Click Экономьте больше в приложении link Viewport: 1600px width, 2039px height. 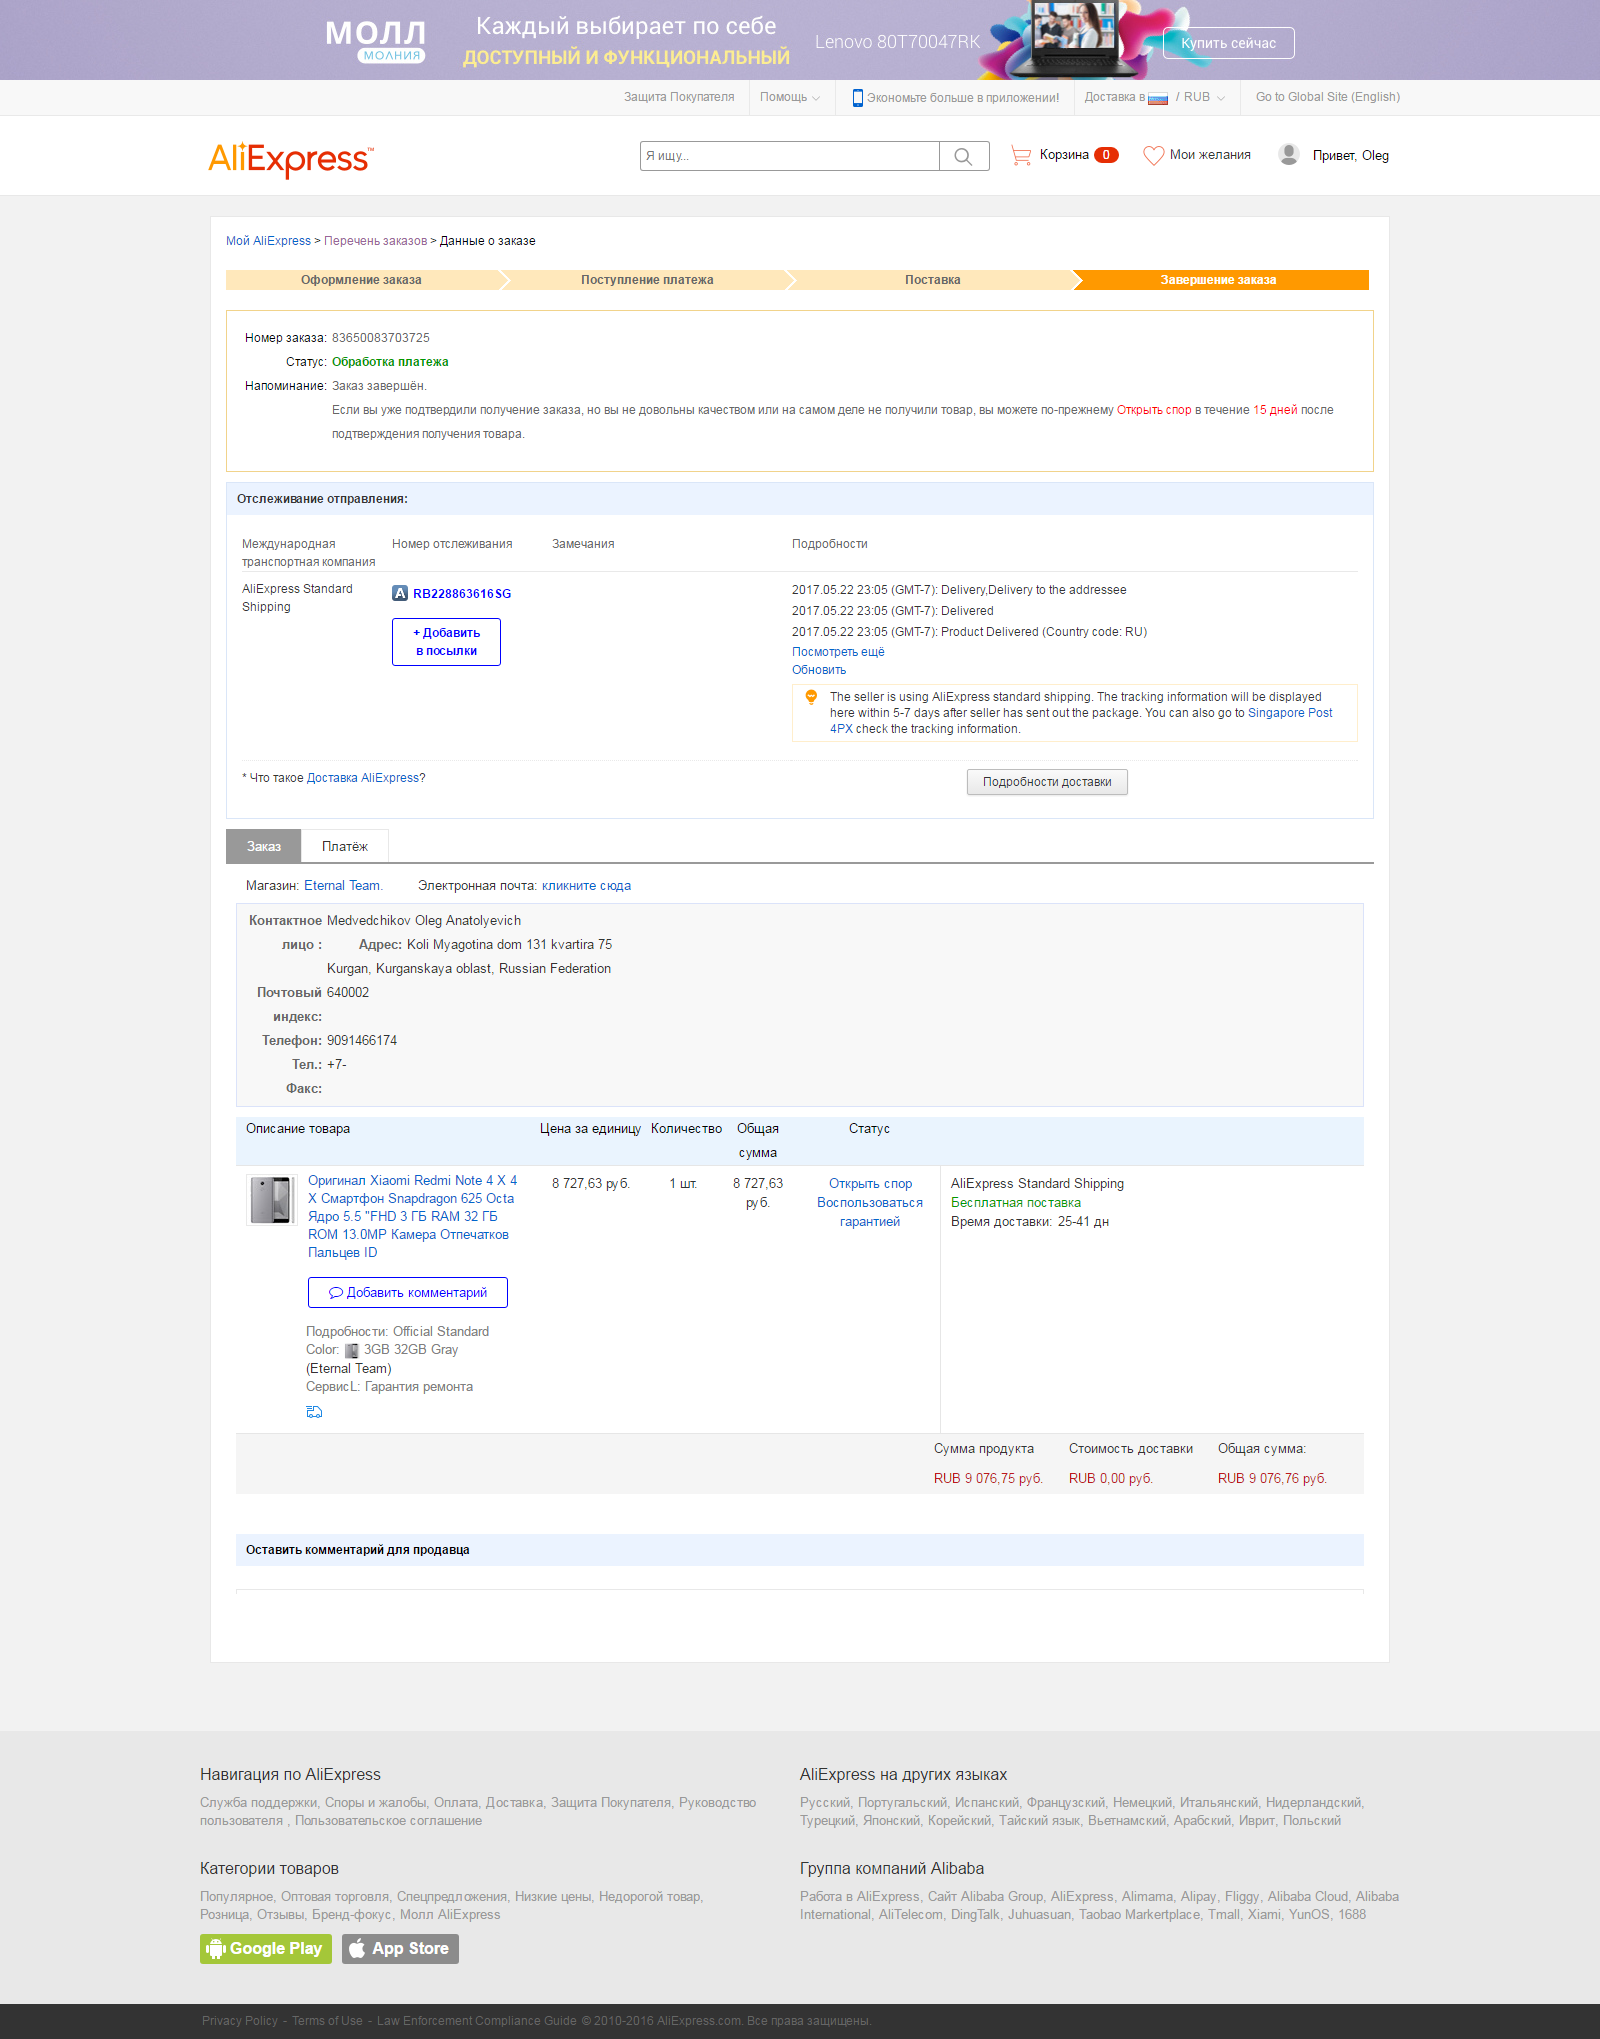coord(963,98)
